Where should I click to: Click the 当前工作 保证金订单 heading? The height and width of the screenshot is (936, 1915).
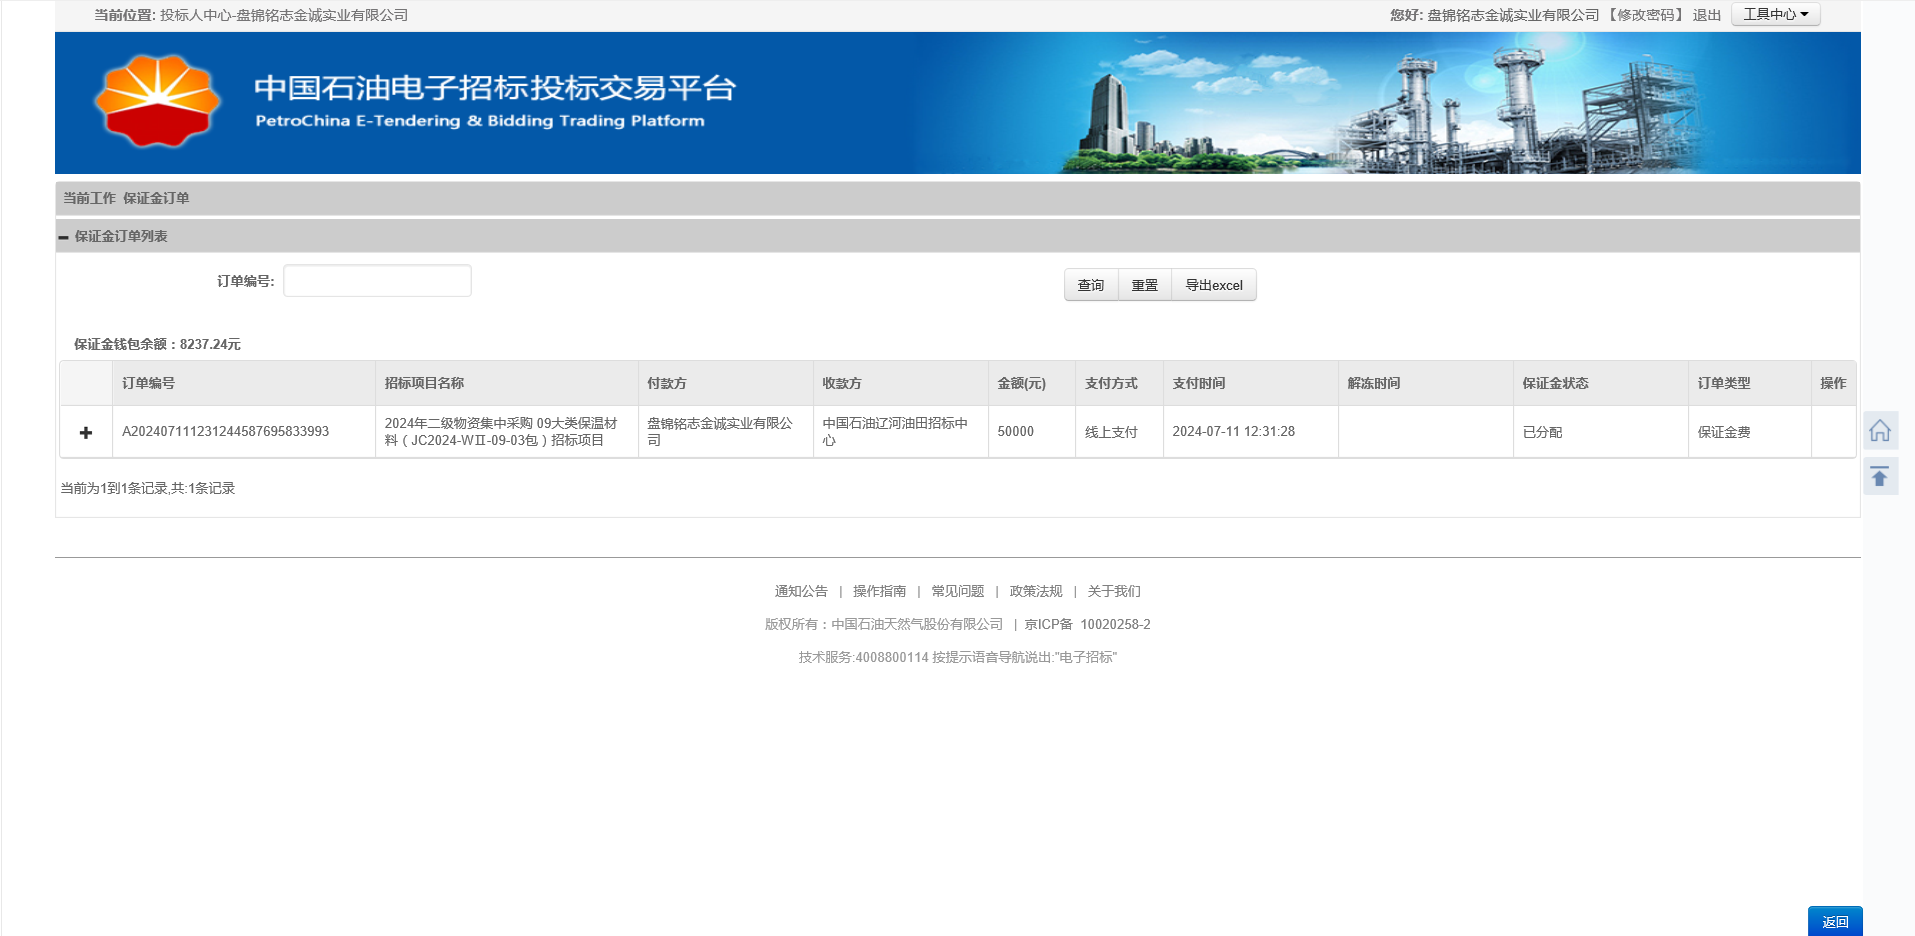coord(126,198)
